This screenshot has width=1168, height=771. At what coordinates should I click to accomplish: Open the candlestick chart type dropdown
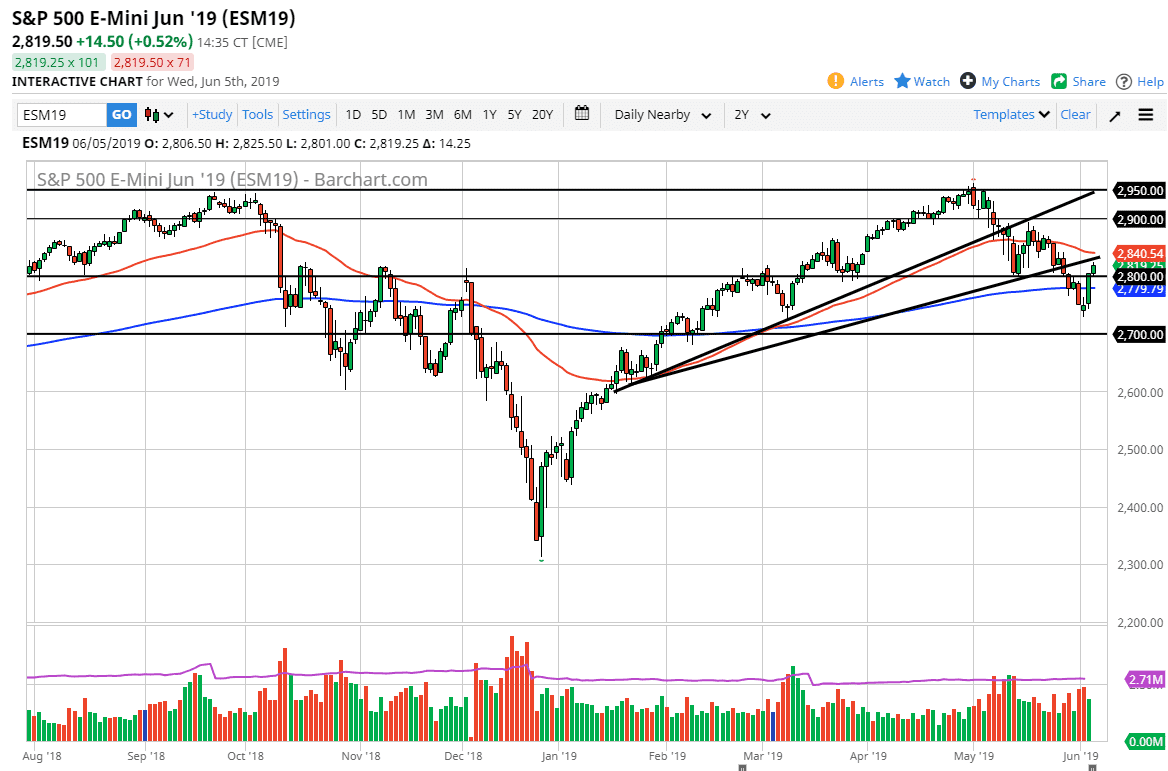(160, 115)
